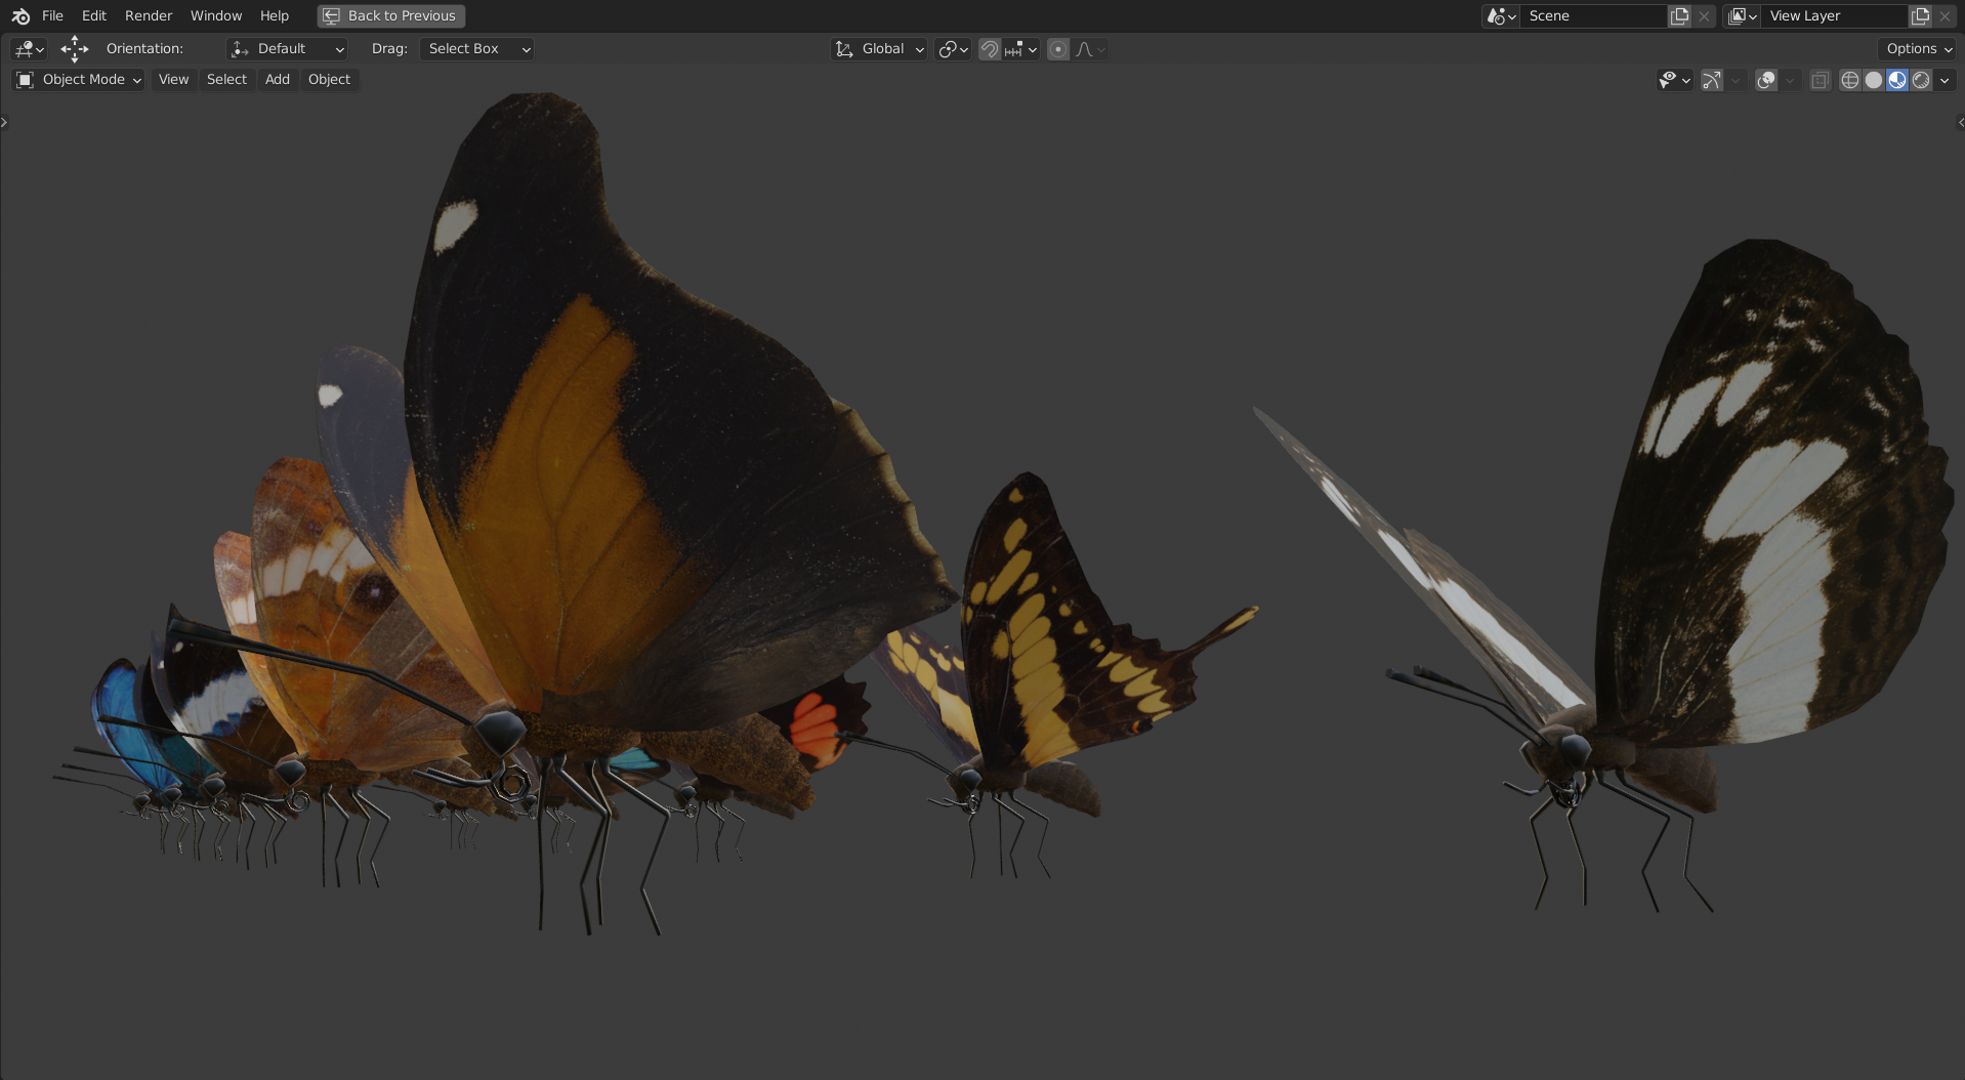Open the Object Mode dropdown
This screenshot has height=1080, width=1965.
click(x=79, y=80)
